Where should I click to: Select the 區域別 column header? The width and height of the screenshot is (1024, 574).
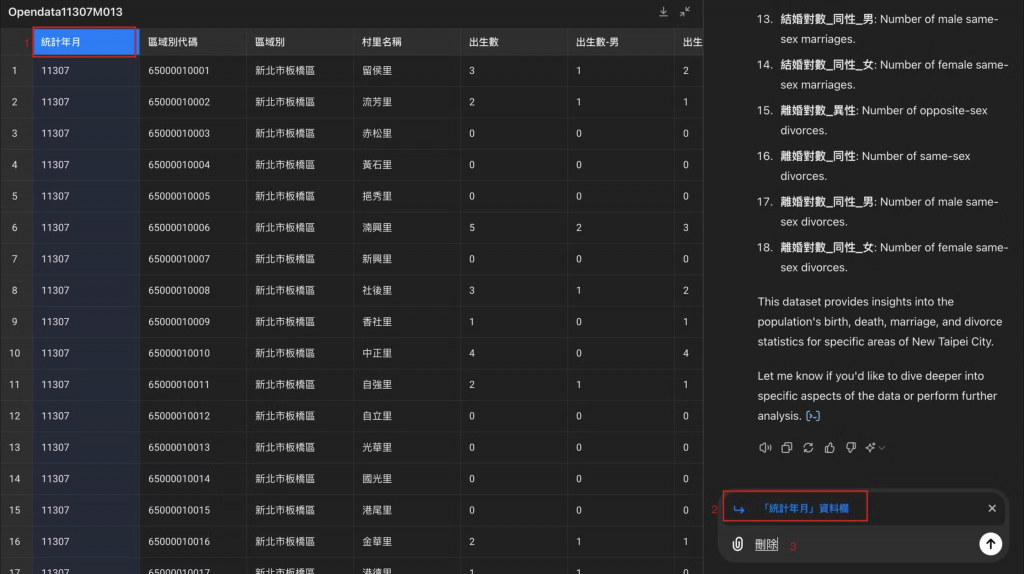tap(300, 42)
